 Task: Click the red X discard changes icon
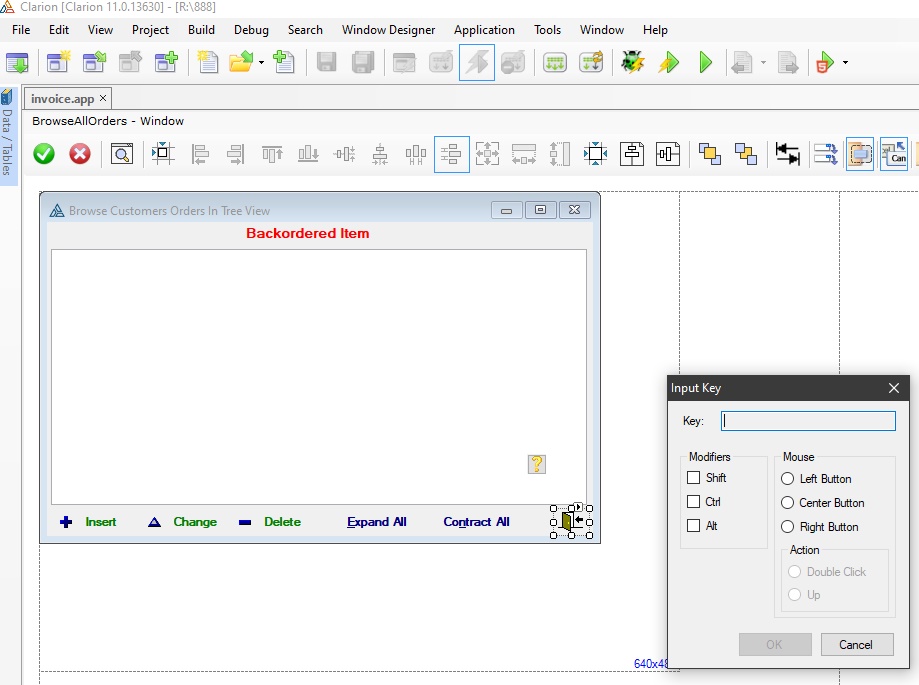tap(80, 154)
